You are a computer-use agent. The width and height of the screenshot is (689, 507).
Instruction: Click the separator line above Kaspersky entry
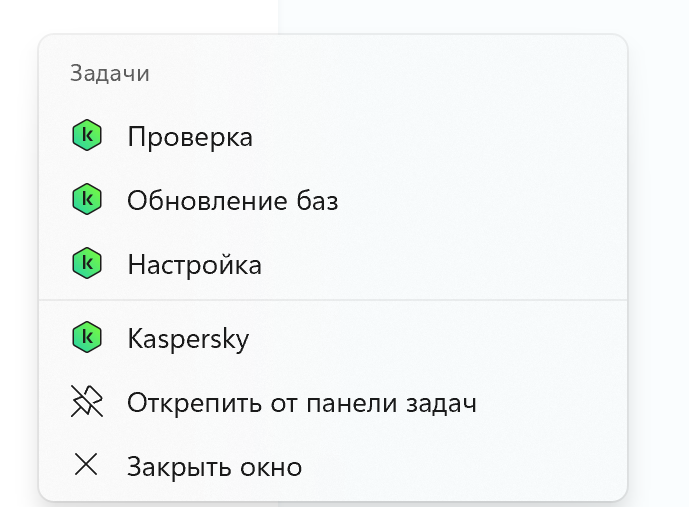coord(333,300)
